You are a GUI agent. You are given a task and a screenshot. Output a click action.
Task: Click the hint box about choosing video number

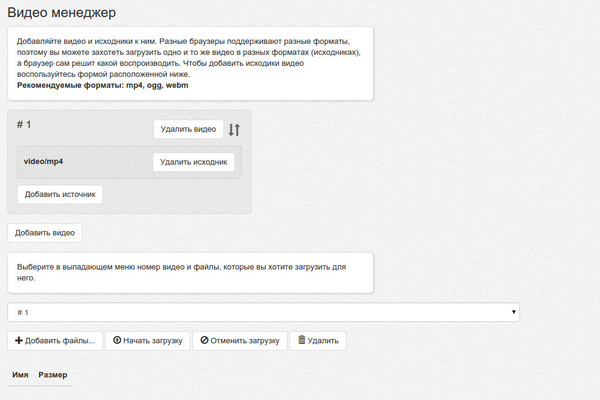tap(190, 273)
